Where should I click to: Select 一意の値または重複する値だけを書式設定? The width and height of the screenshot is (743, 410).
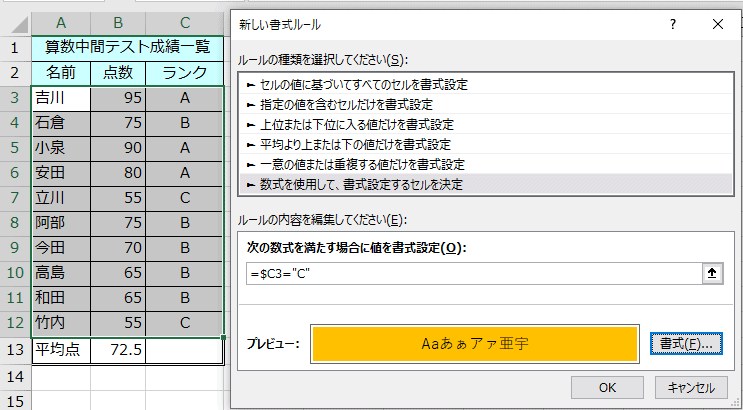[355, 164]
